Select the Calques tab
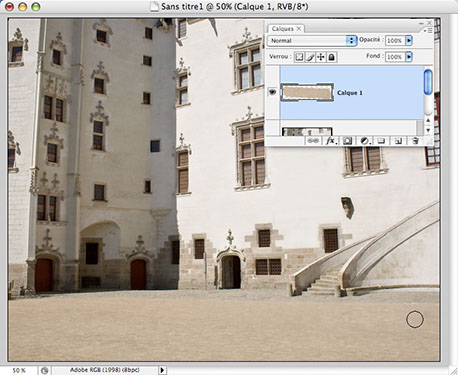Screen dimensions: 458x375 click(283, 29)
